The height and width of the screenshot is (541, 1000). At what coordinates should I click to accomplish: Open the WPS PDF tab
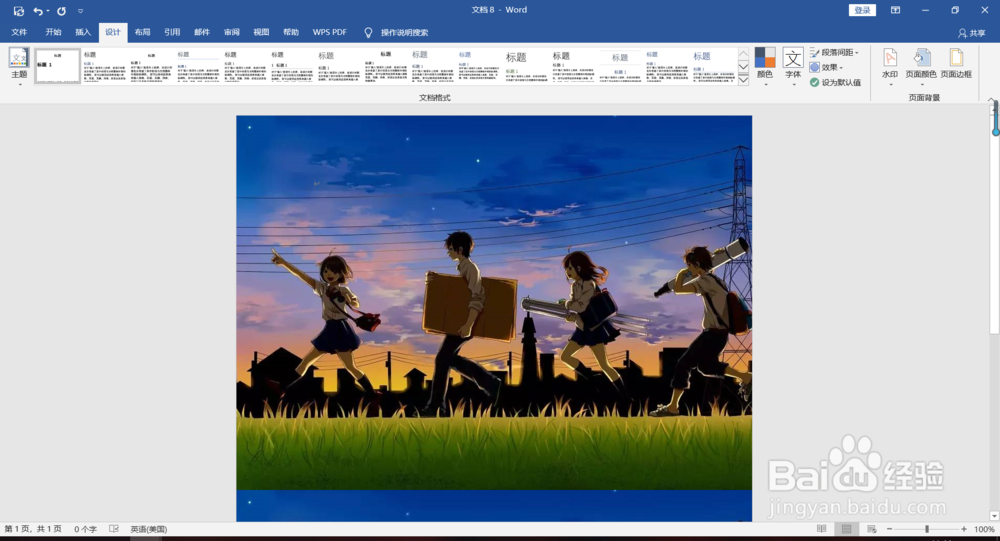pyautogui.click(x=330, y=32)
